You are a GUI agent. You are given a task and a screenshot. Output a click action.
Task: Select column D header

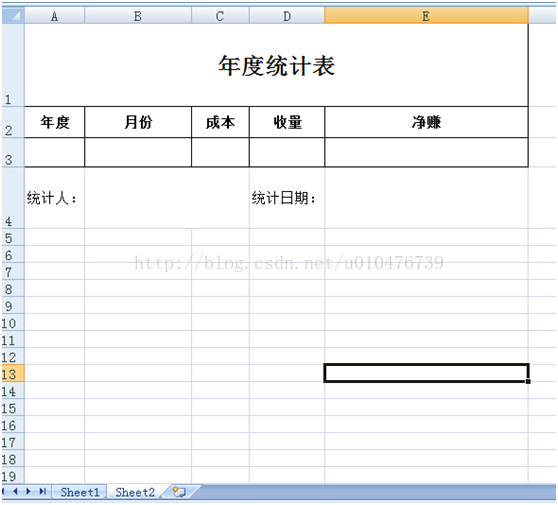287,16
